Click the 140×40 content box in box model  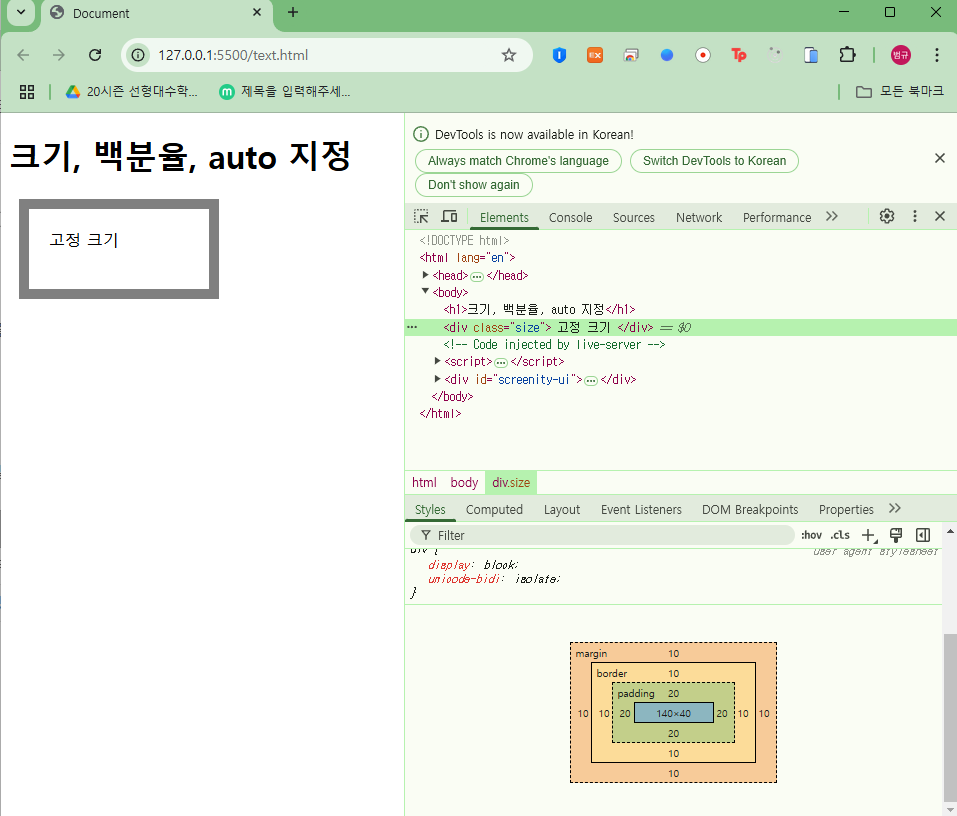tap(674, 713)
